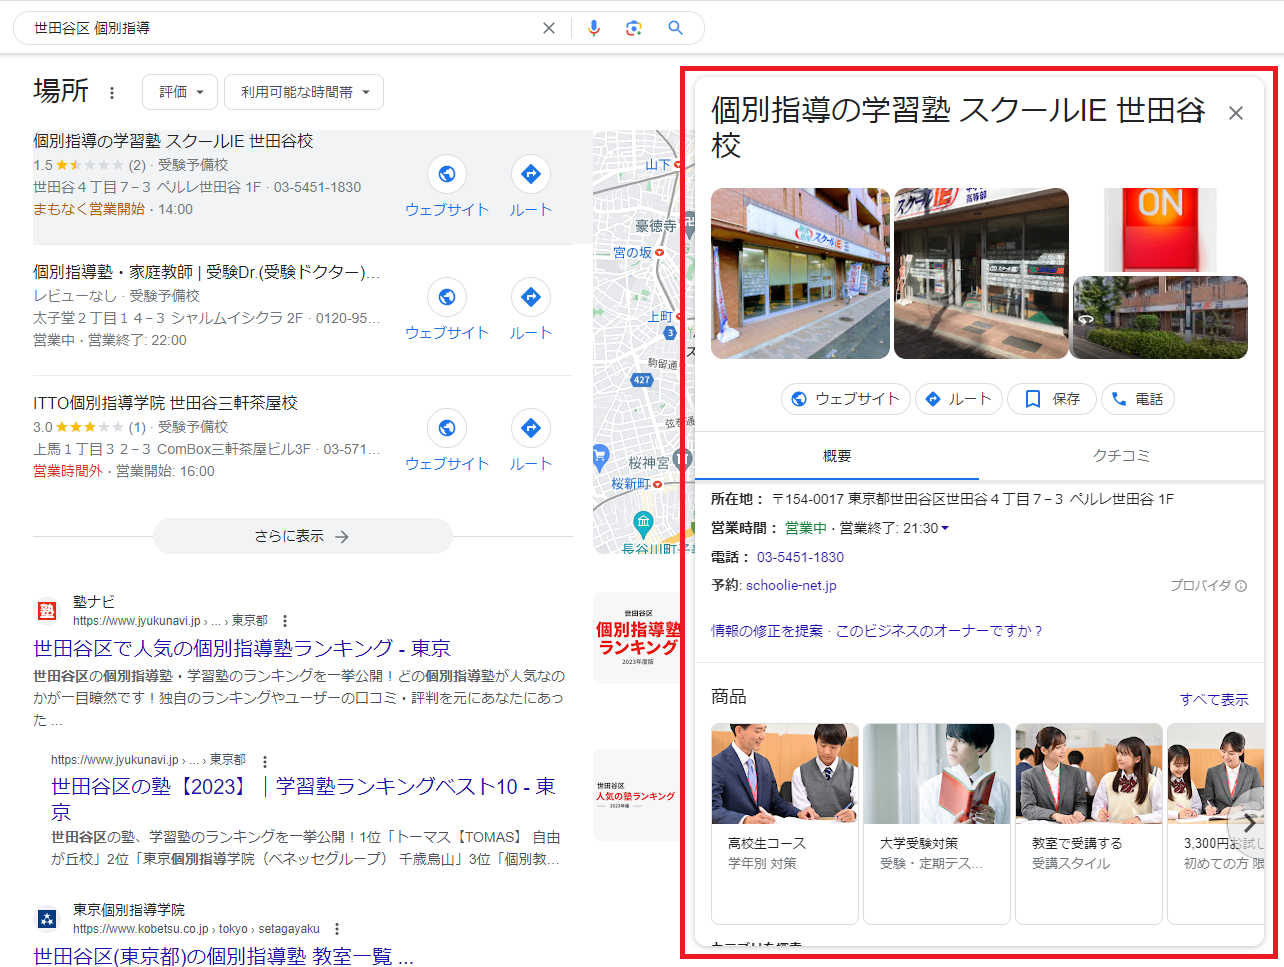Click the ルート button in the detail panel
This screenshot has height=967, width=1284.
coord(958,399)
